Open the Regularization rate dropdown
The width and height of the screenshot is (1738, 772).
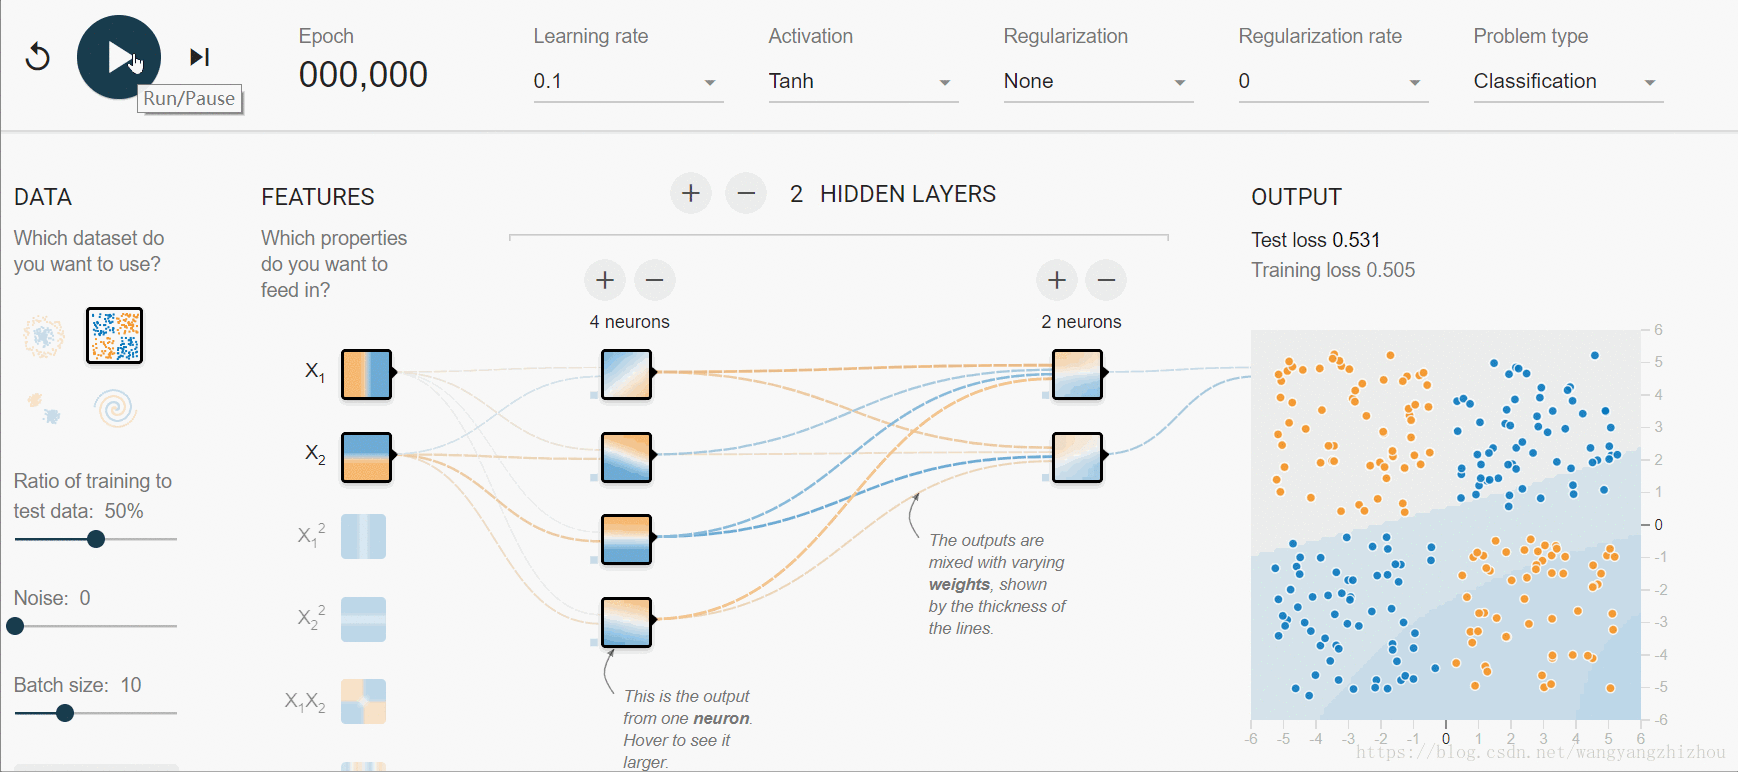(x=1332, y=82)
